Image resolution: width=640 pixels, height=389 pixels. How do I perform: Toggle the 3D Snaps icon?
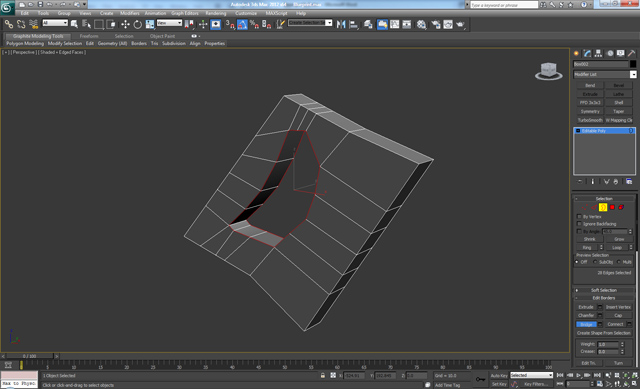point(230,24)
